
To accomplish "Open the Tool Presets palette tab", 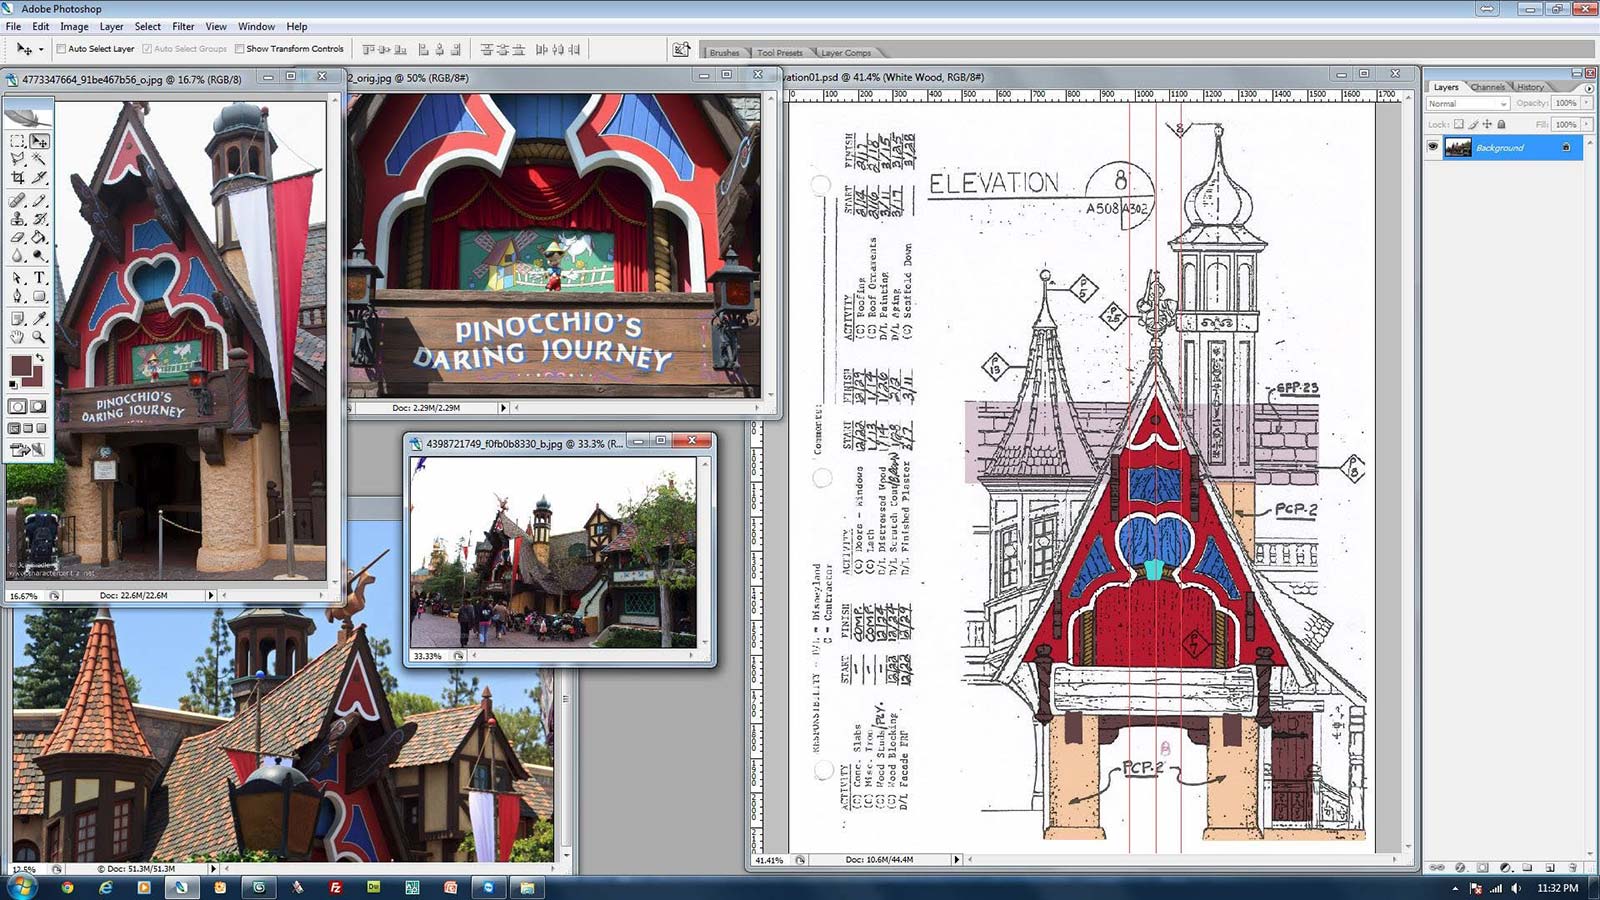I will pos(779,53).
